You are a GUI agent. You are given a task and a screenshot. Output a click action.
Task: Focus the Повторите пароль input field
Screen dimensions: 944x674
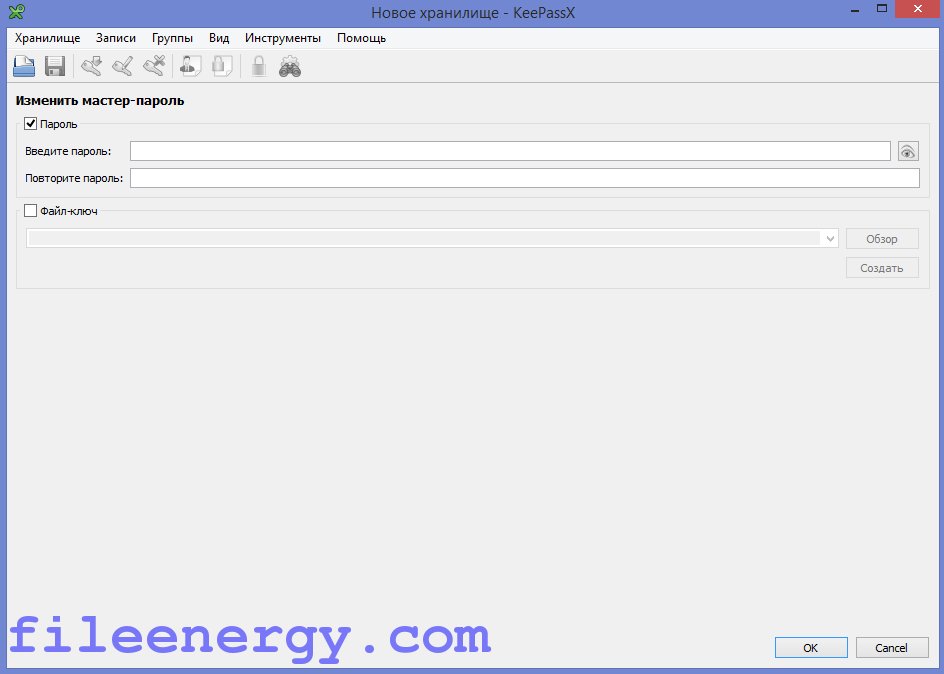pyautogui.click(x=524, y=178)
